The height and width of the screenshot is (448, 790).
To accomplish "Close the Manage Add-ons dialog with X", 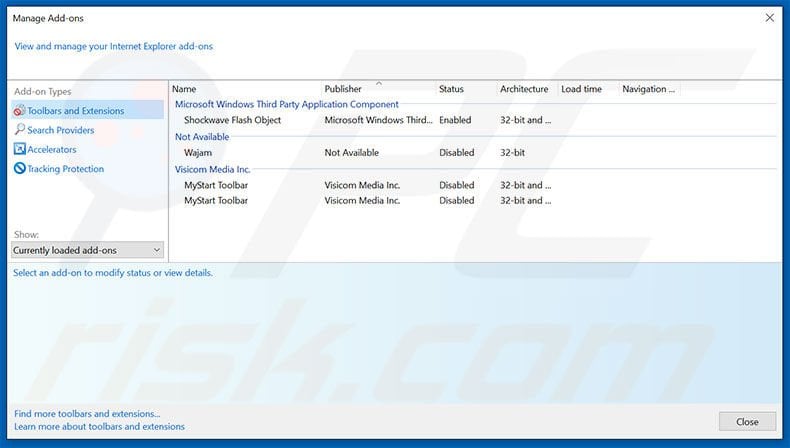I will coord(769,18).
